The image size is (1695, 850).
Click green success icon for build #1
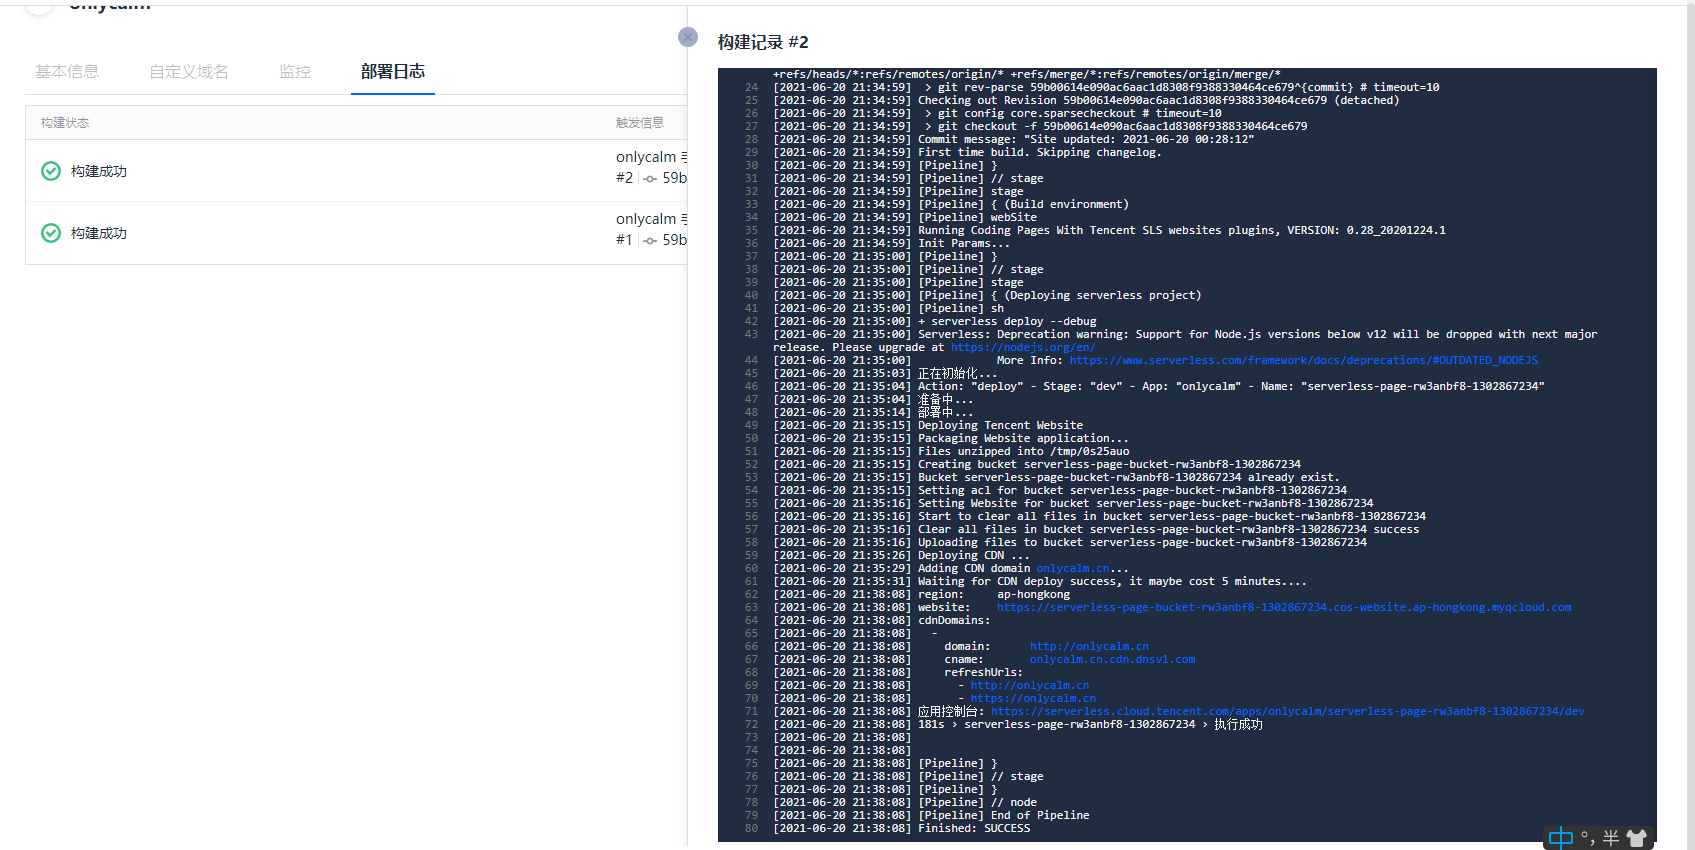[x=51, y=233]
